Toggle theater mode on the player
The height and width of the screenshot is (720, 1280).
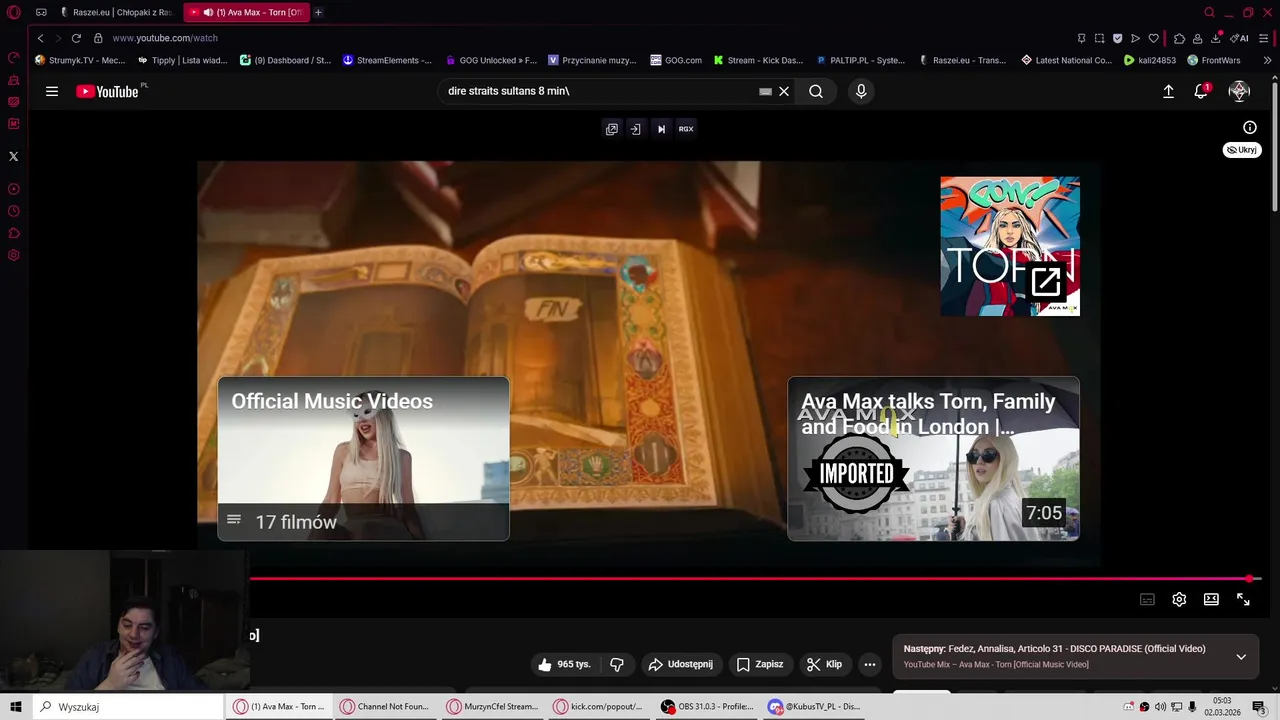(x=1211, y=599)
